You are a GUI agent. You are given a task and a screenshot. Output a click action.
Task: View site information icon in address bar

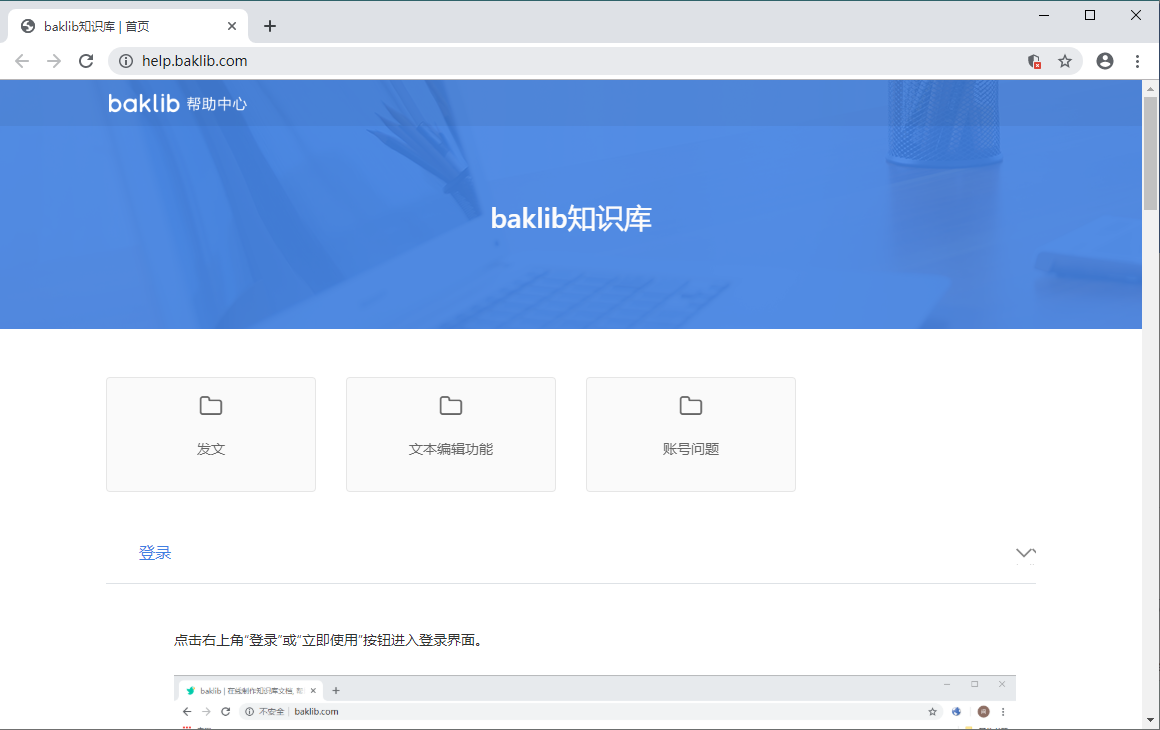(x=127, y=61)
